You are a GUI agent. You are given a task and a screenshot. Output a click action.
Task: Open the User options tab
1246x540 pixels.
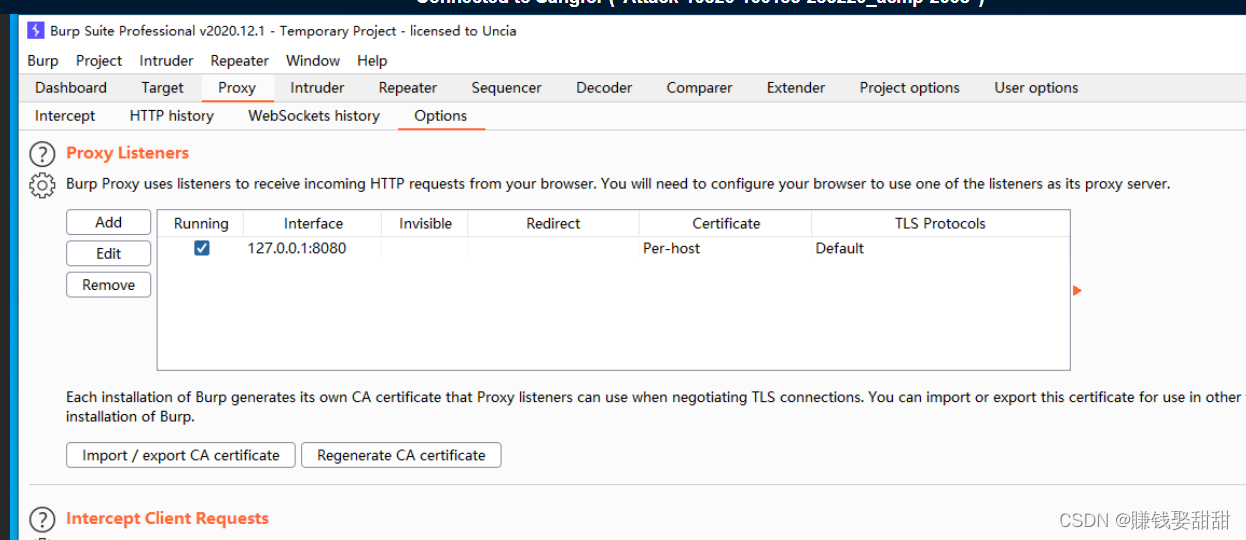[x=1036, y=88]
